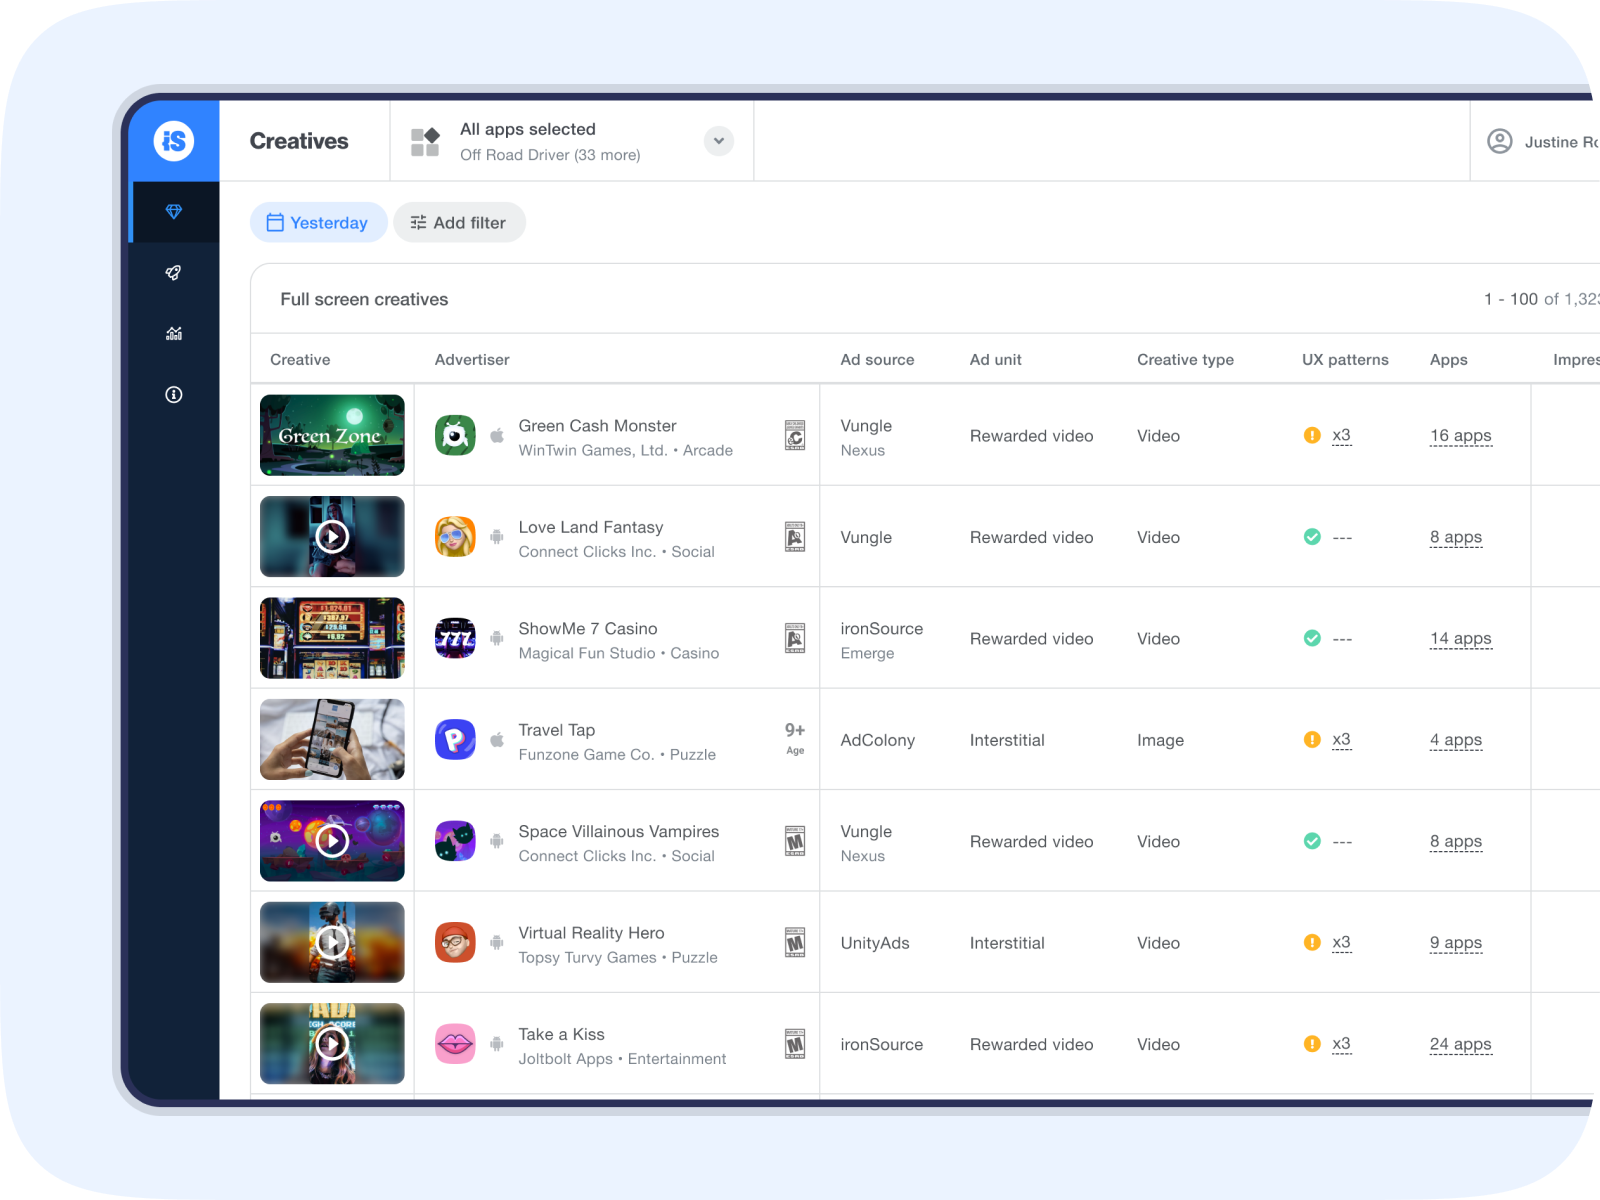Sort by the Ad unit column header

[995, 359]
